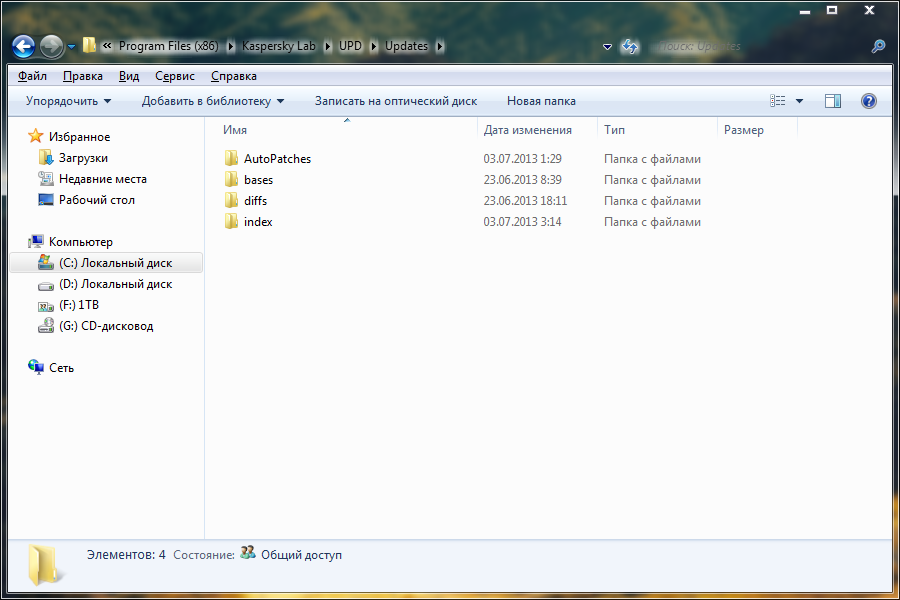Open the view options dropdown arrow
The height and width of the screenshot is (600, 900).
tap(800, 102)
